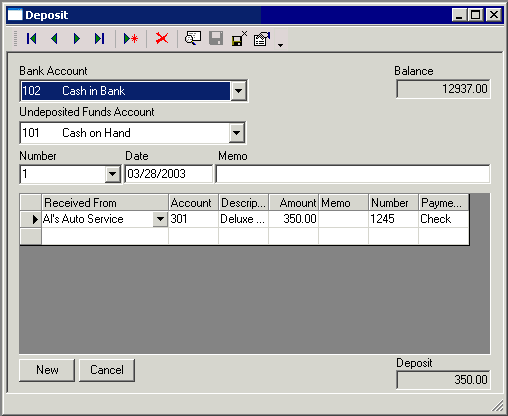This screenshot has height=416, width=508.
Task: Open the Number dropdown arrow
Action: [112, 174]
